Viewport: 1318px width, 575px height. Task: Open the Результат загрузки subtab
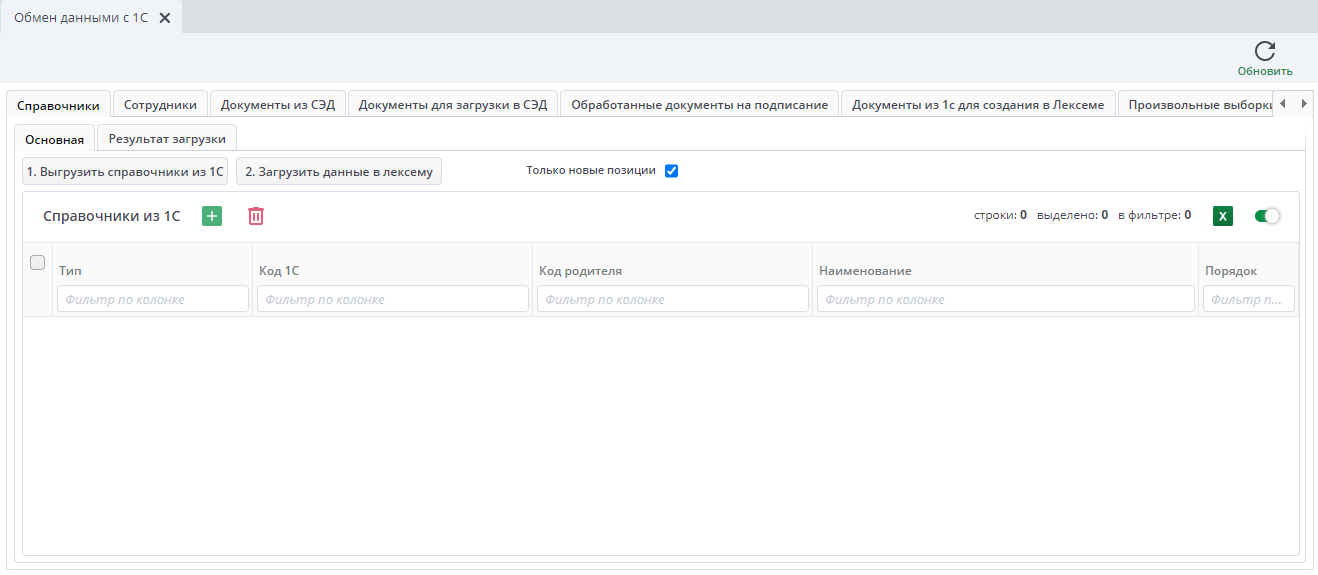pyautogui.click(x=167, y=139)
